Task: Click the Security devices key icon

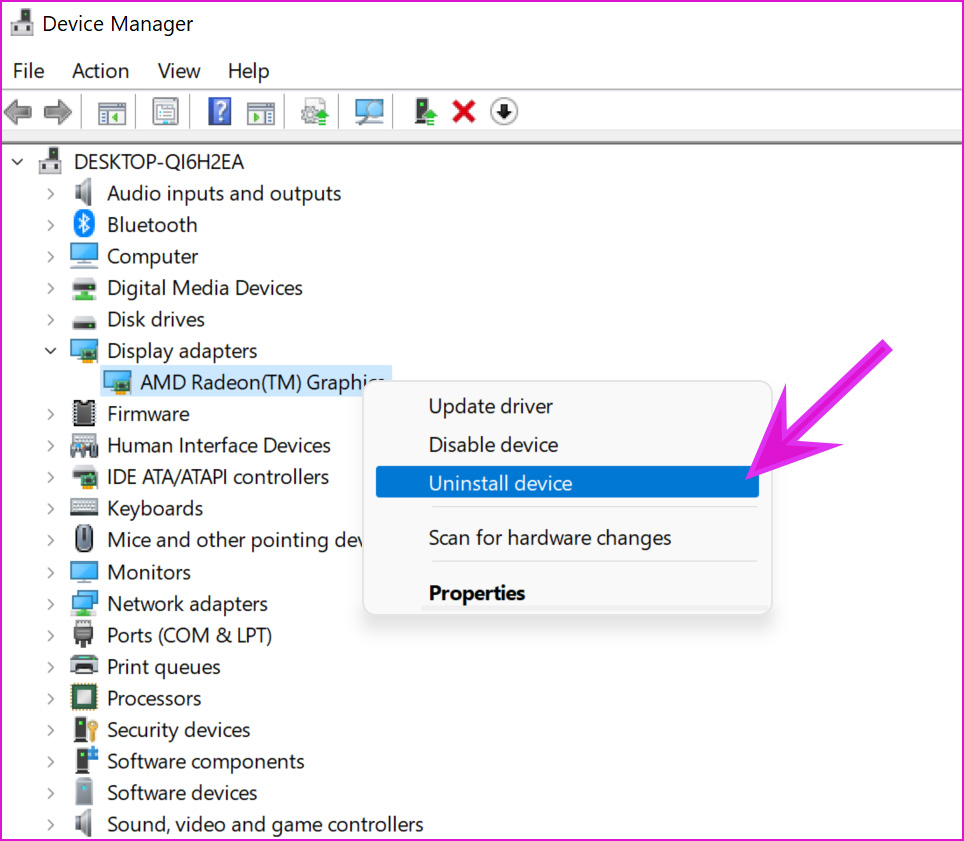Action: [85, 729]
